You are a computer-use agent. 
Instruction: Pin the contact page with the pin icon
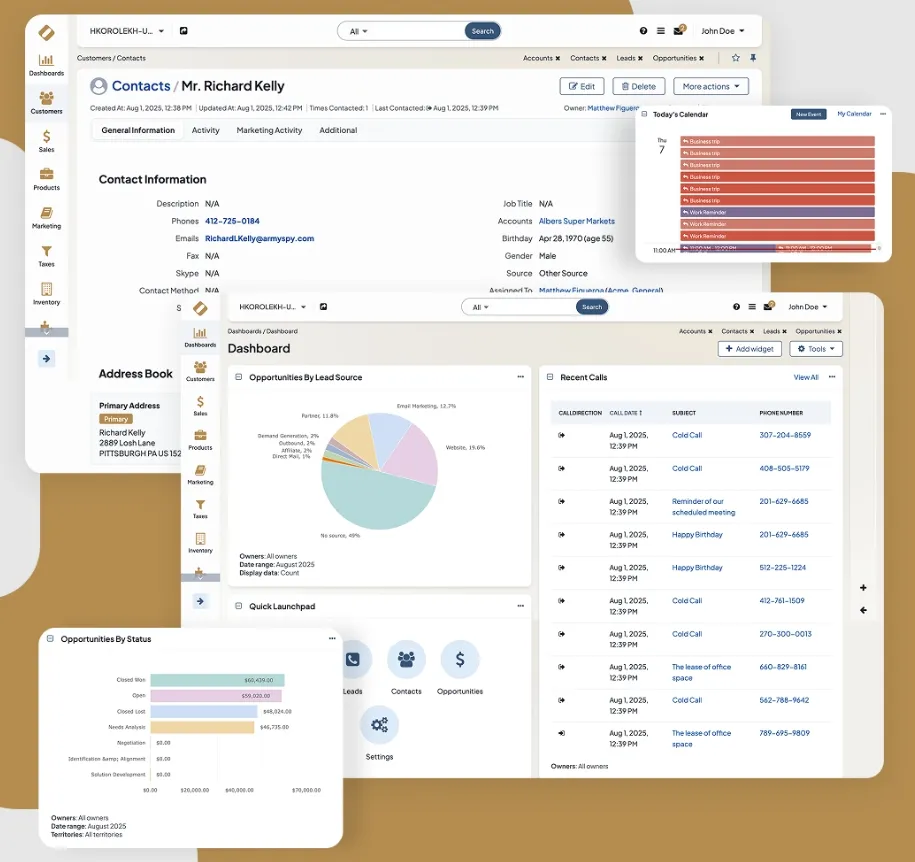(x=753, y=58)
